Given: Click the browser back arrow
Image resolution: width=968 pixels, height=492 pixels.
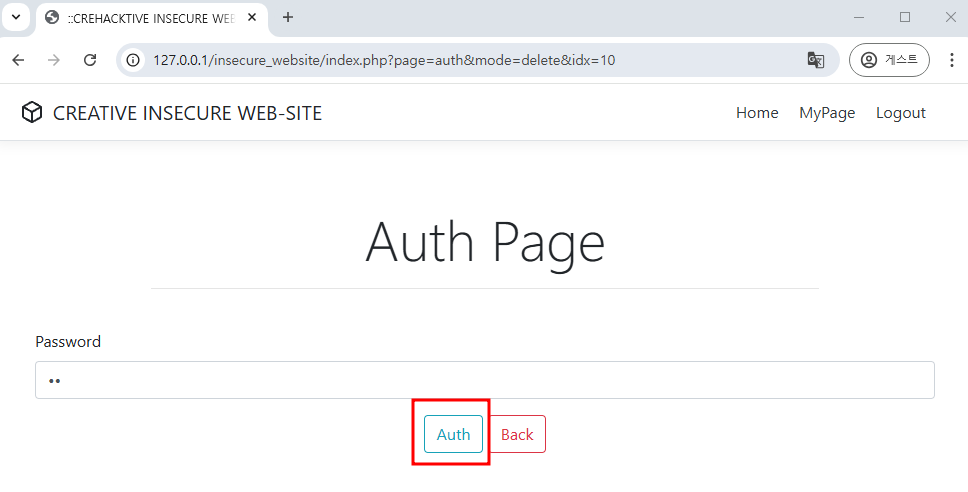Looking at the screenshot, I should 19,60.
